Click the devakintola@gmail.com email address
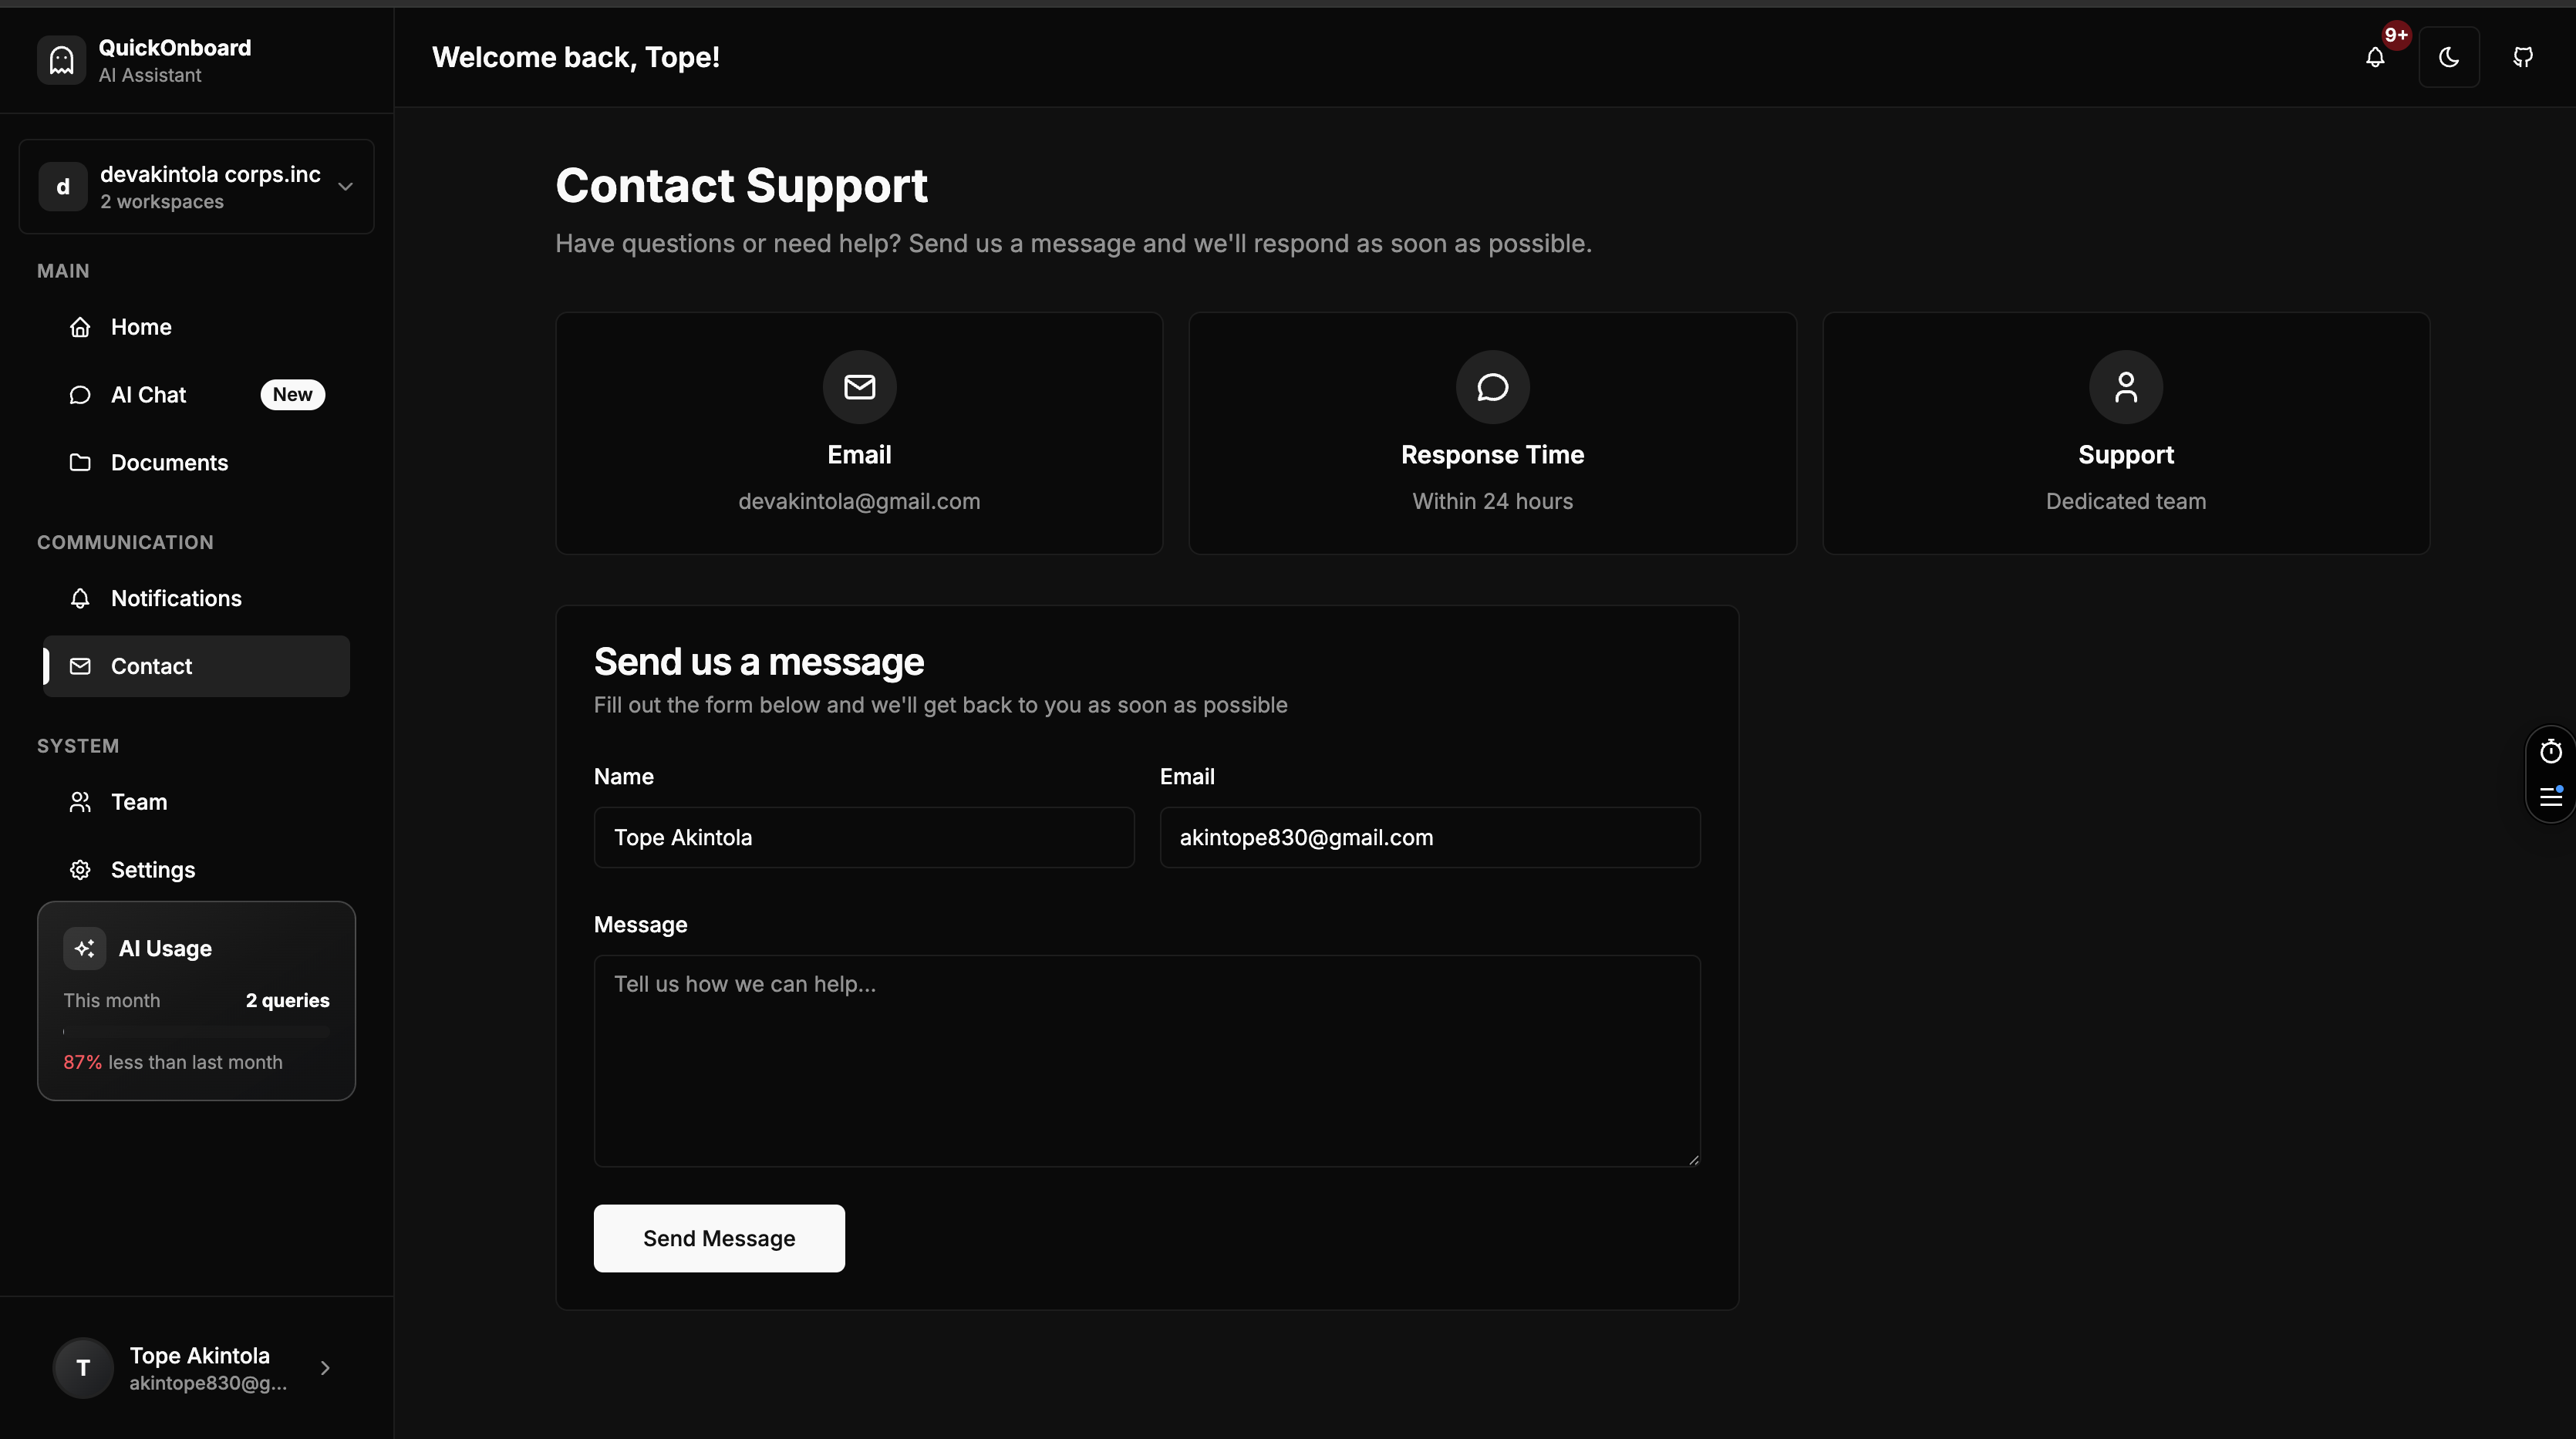Image resolution: width=2576 pixels, height=1439 pixels. coord(859,501)
